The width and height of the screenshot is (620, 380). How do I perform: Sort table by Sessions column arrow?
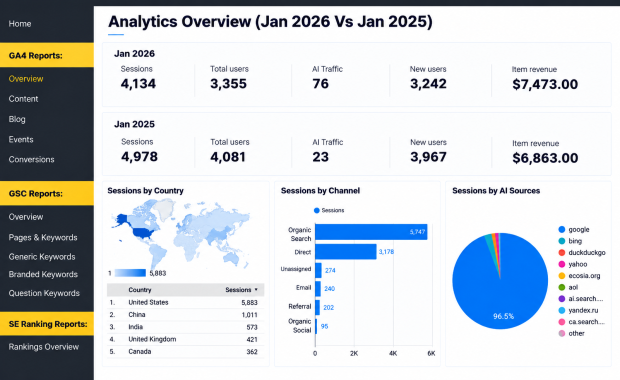click(256, 290)
